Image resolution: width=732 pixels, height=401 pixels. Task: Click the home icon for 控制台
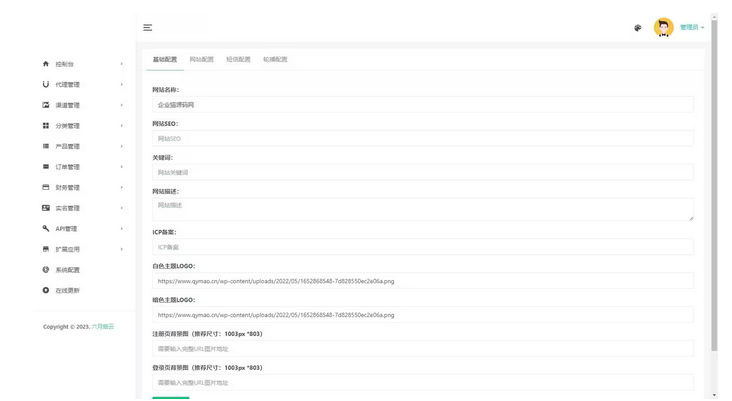(x=45, y=64)
